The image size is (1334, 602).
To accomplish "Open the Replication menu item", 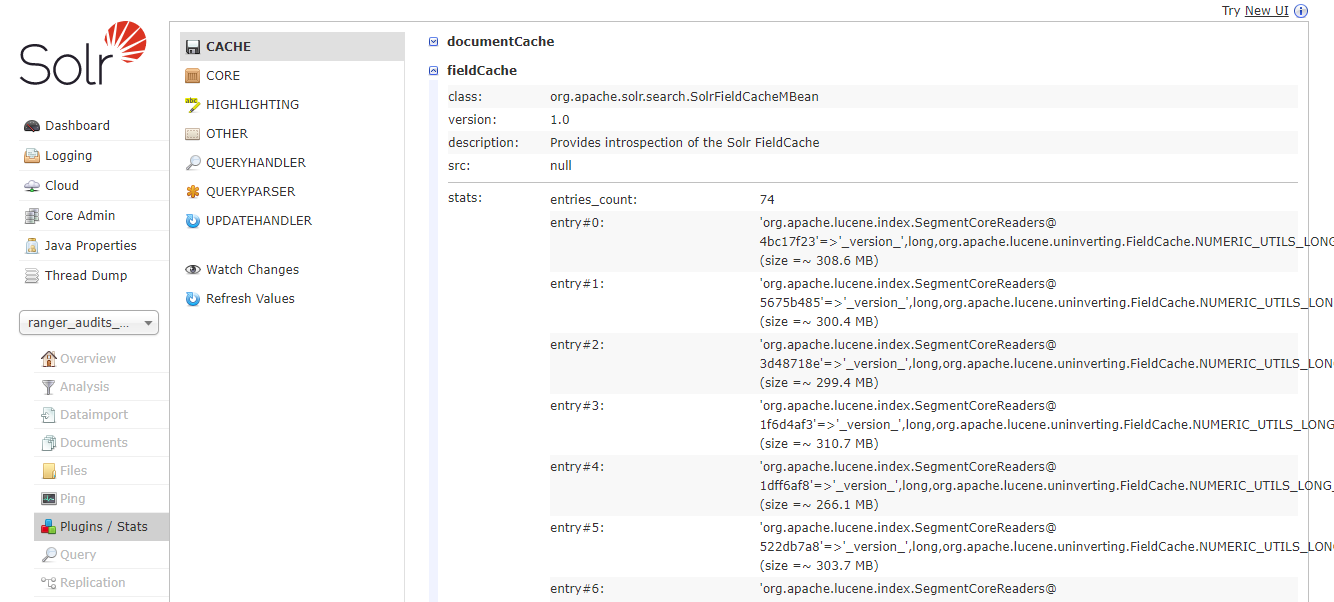I will click(92, 583).
